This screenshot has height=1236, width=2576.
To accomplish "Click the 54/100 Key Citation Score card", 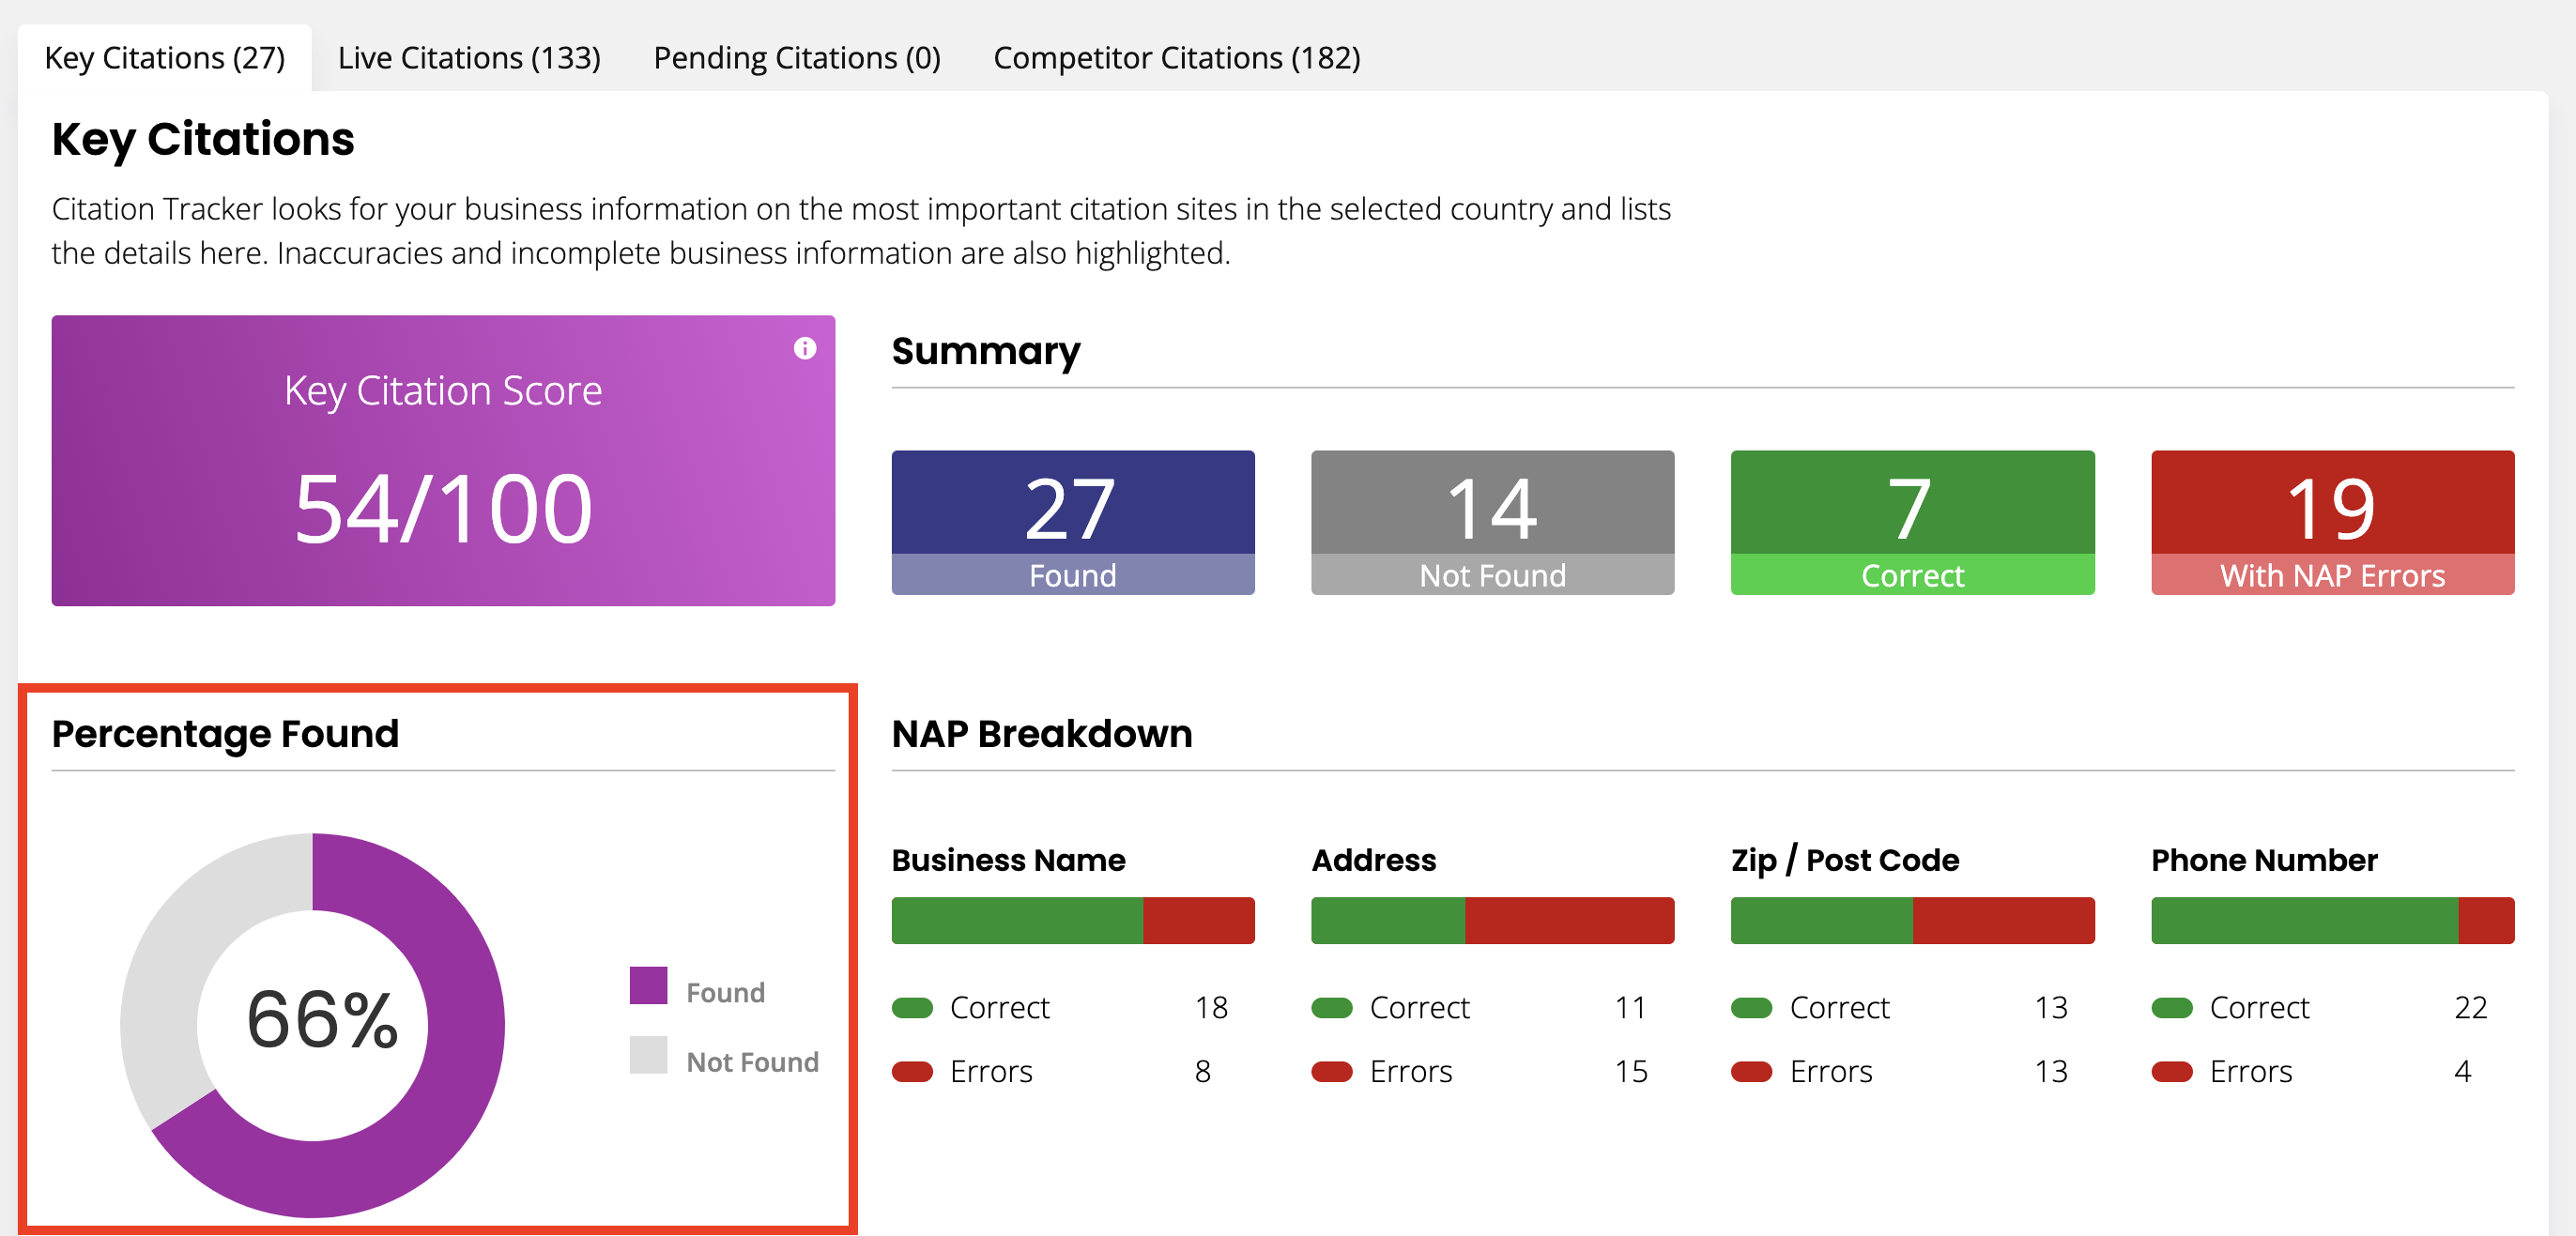I will click(443, 461).
